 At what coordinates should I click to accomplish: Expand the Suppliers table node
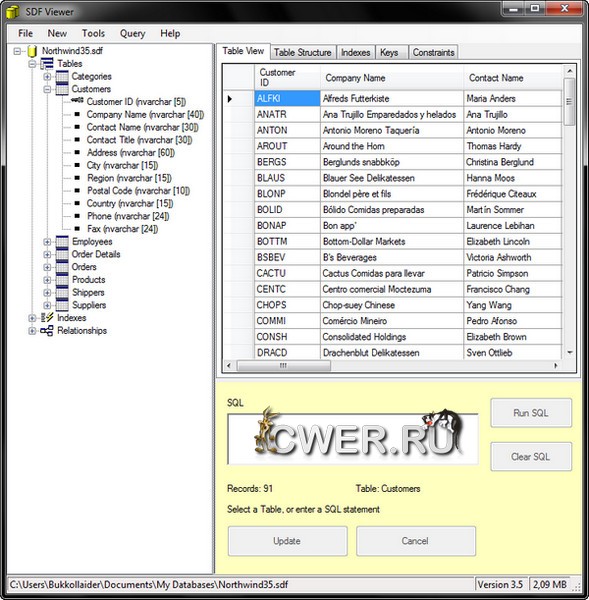[x=47, y=305]
